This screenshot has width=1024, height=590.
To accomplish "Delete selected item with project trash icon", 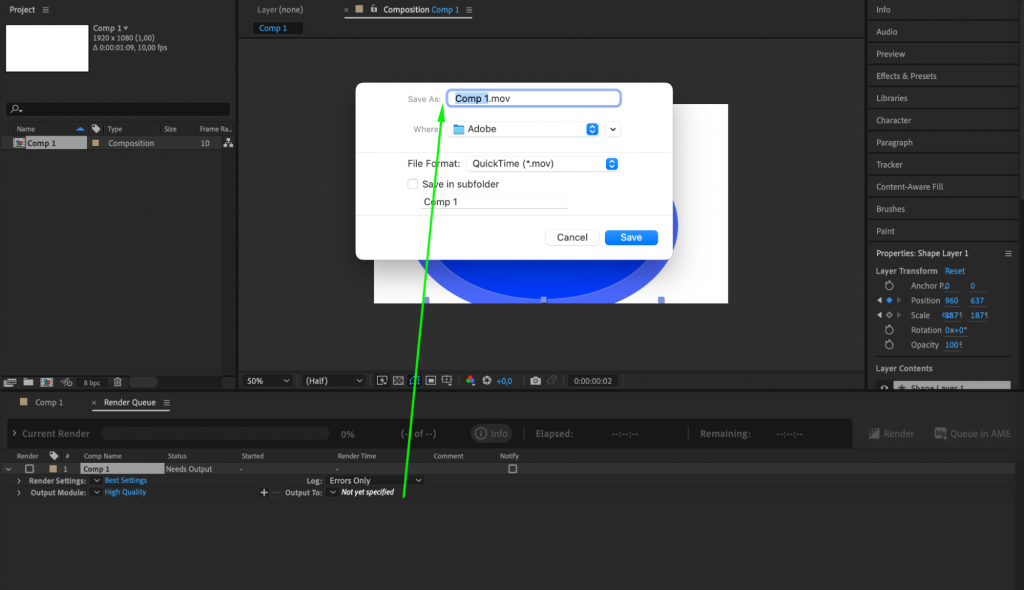I will 117,382.
